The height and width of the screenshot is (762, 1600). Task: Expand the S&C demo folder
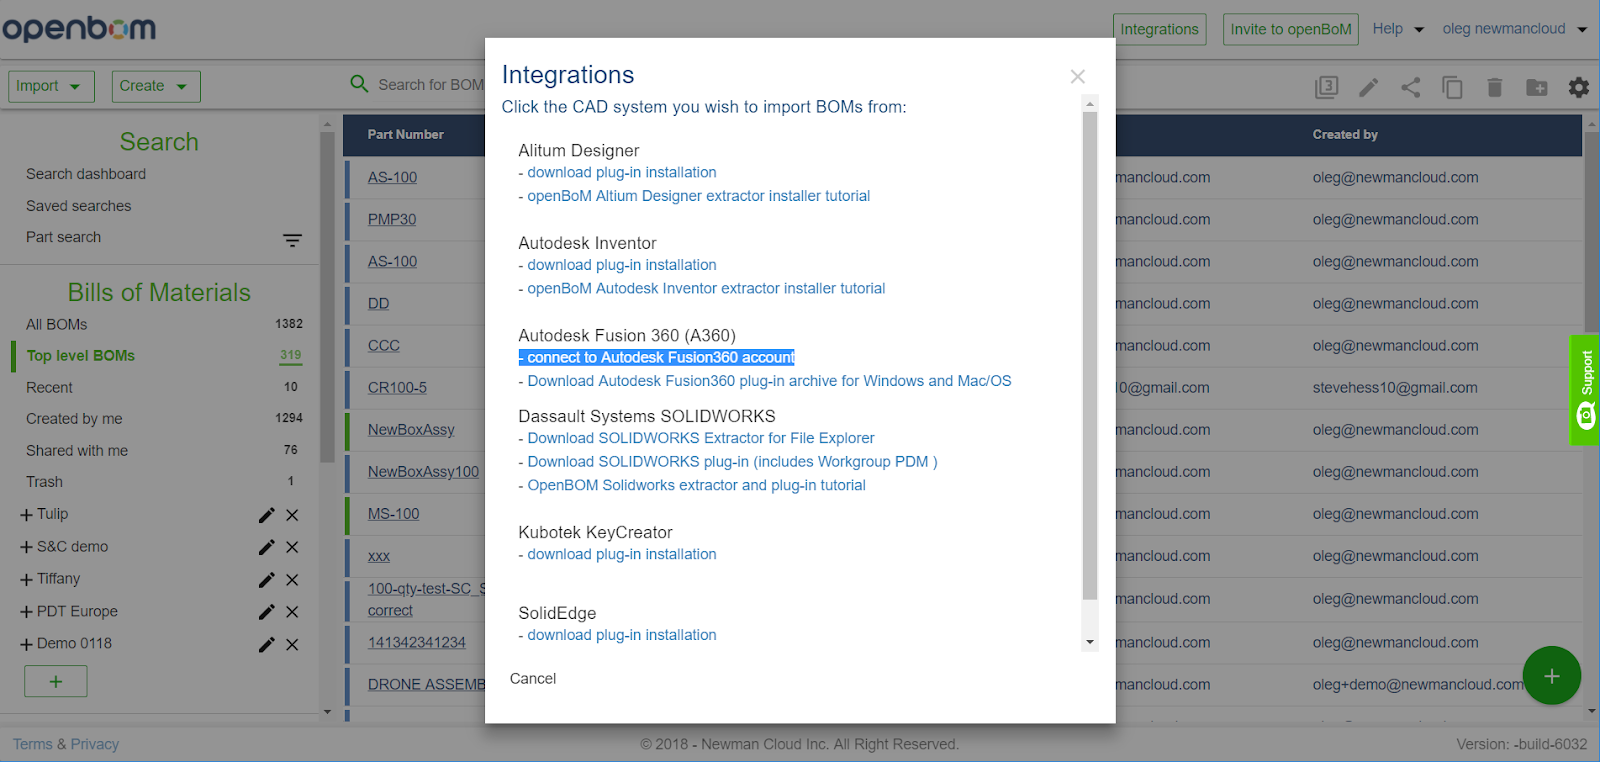pyautogui.click(x=26, y=547)
